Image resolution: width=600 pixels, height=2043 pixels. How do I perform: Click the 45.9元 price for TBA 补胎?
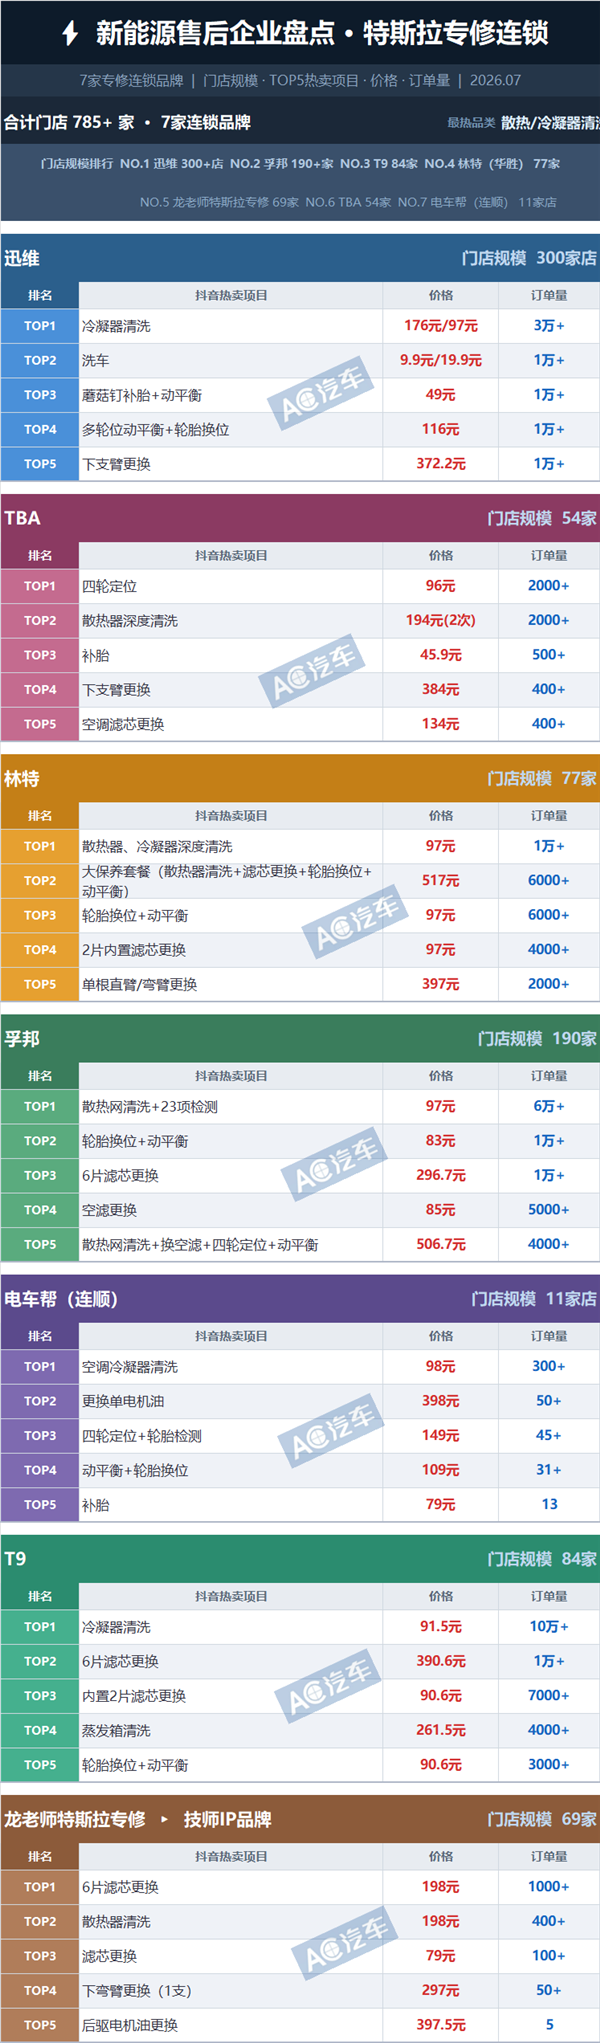(441, 655)
